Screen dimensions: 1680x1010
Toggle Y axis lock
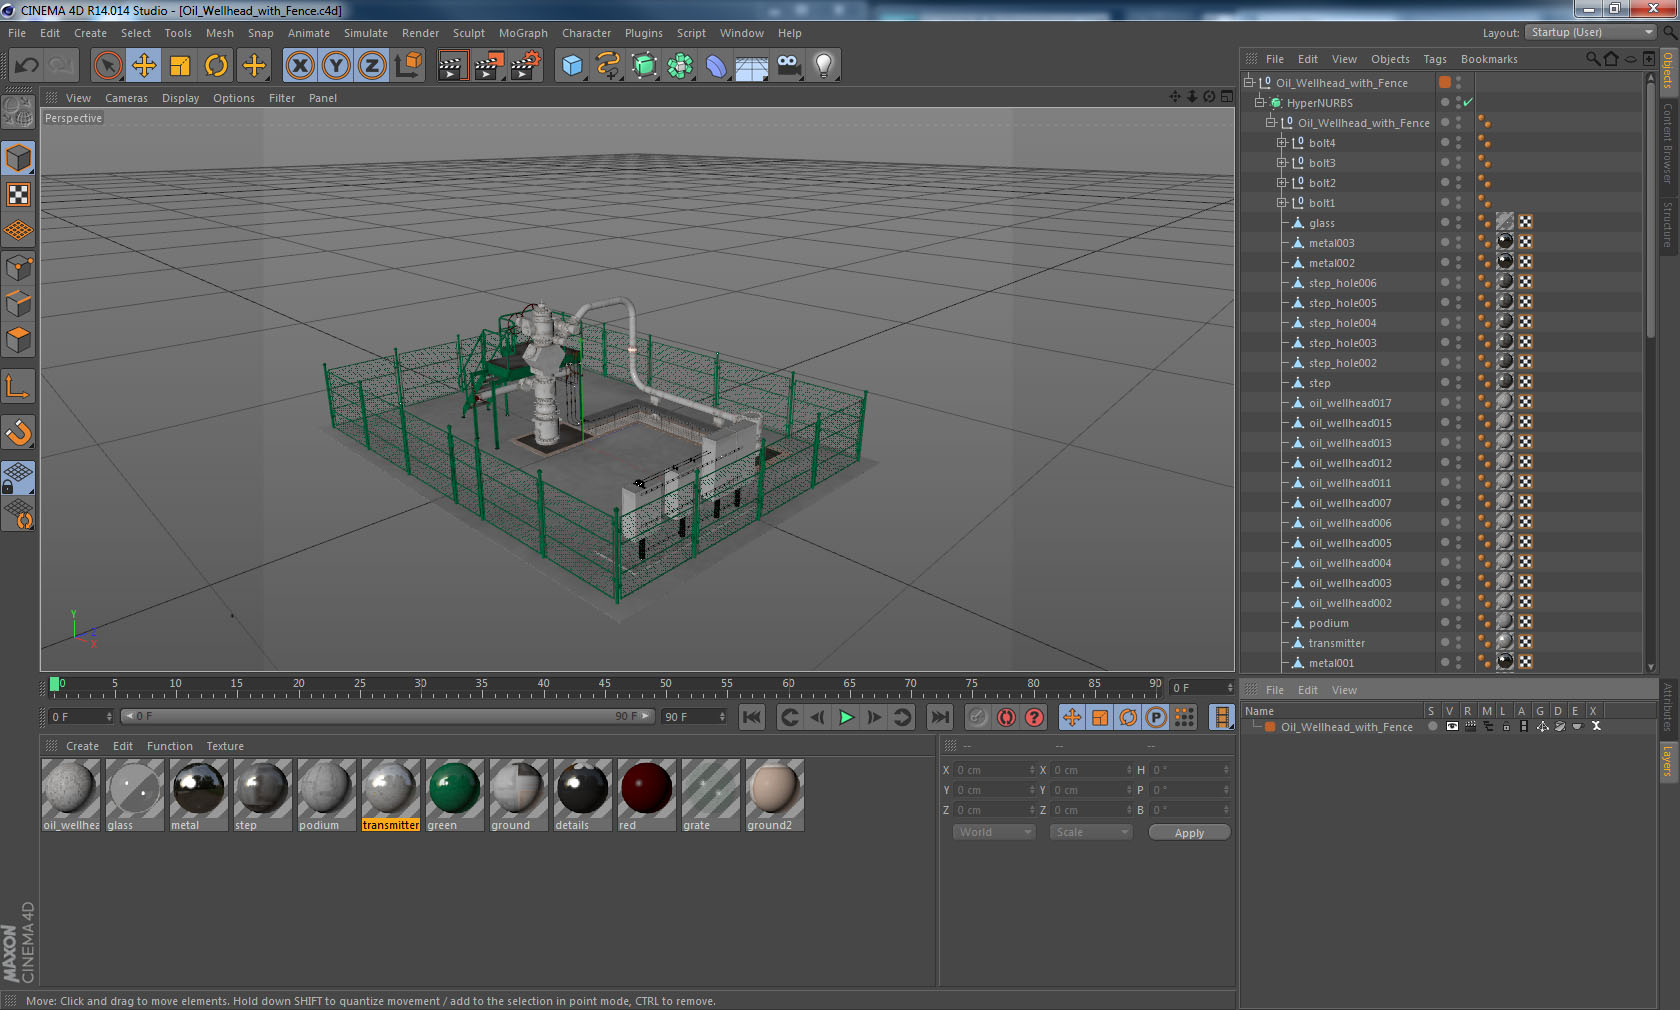point(336,66)
